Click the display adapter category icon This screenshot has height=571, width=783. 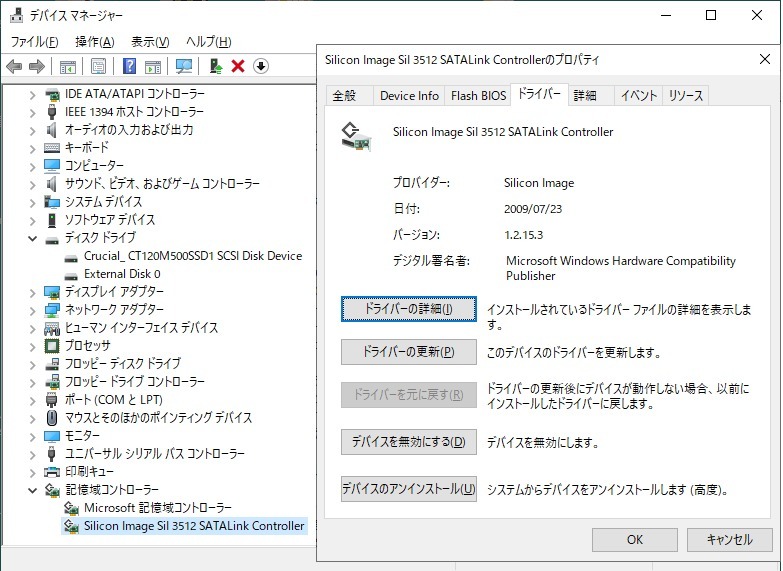coord(52,292)
